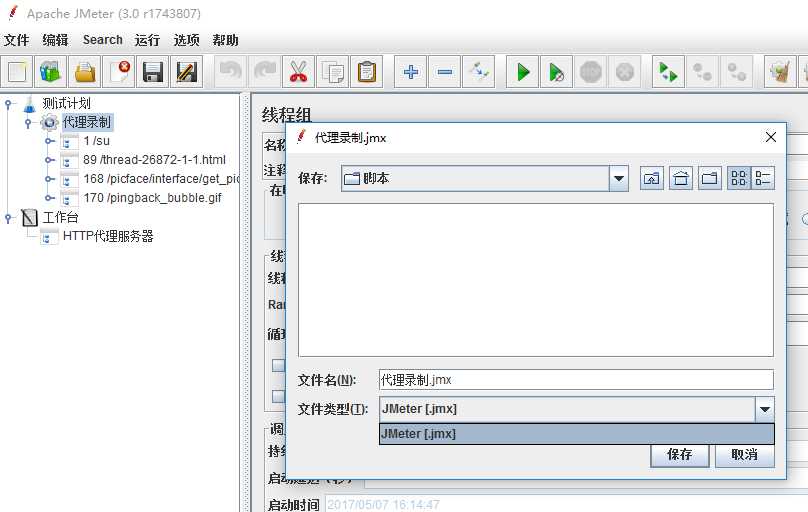
Task: Select 工作台 in the tree
Action: (60, 217)
